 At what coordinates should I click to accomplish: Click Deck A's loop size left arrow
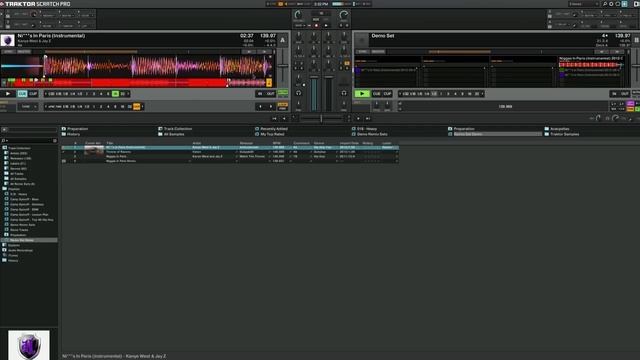[45, 94]
